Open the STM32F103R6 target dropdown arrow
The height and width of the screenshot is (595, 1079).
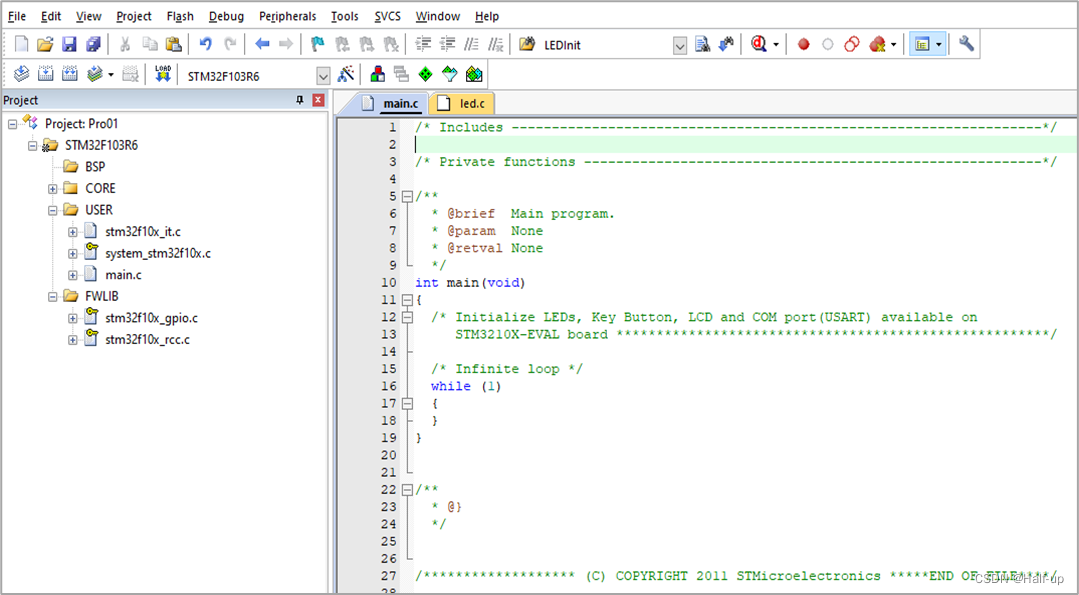tap(323, 76)
